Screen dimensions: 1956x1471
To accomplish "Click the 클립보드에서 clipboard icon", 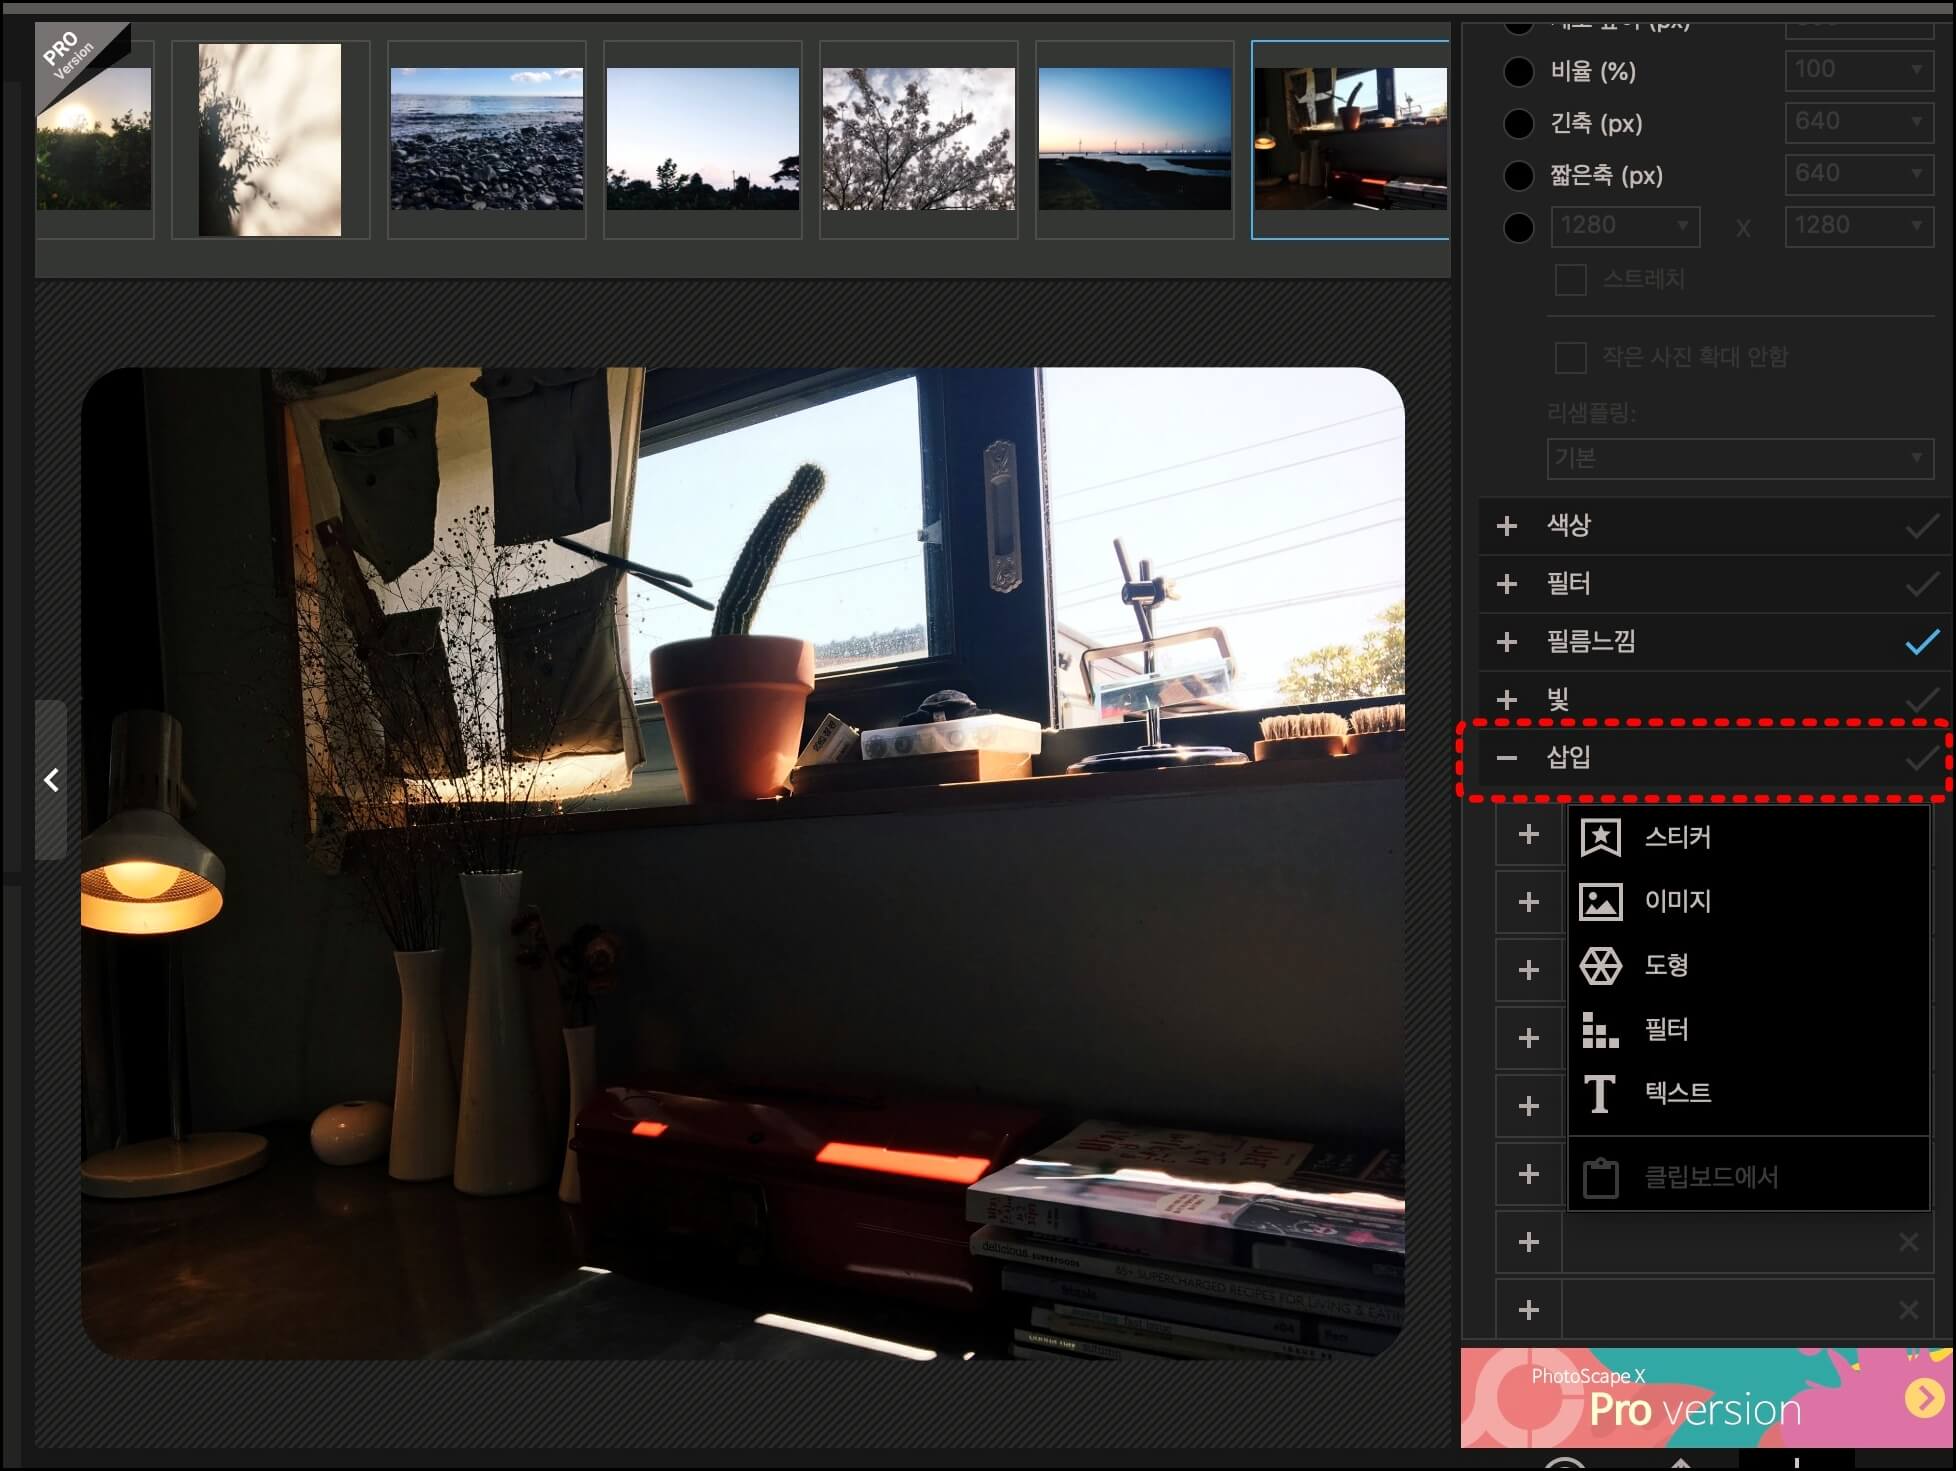I will click(x=1600, y=1177).
